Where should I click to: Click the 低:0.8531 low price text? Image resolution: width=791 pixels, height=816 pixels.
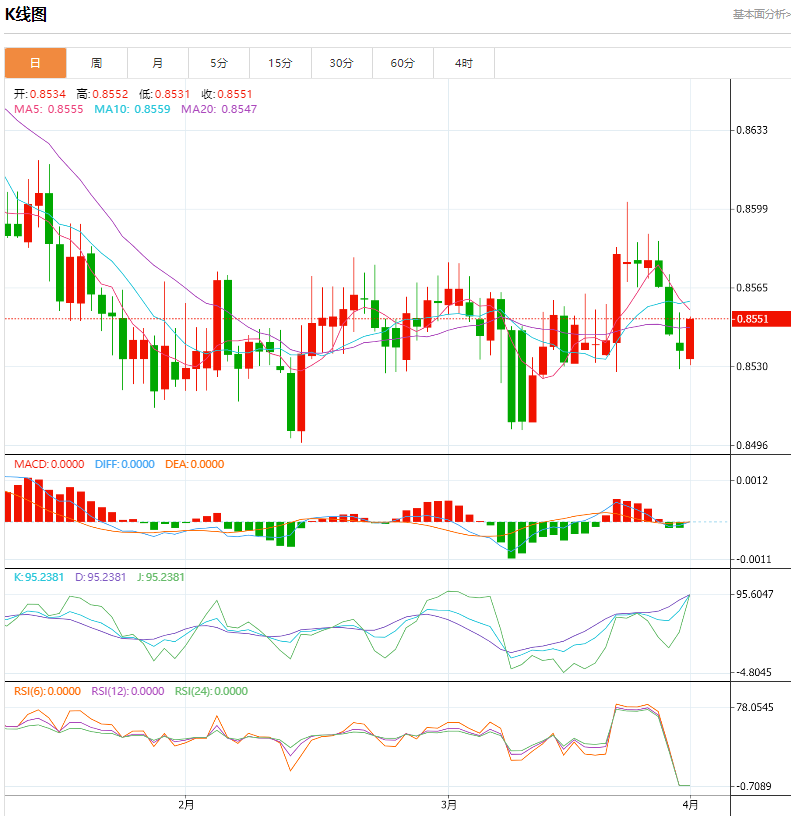pos(164,94)
